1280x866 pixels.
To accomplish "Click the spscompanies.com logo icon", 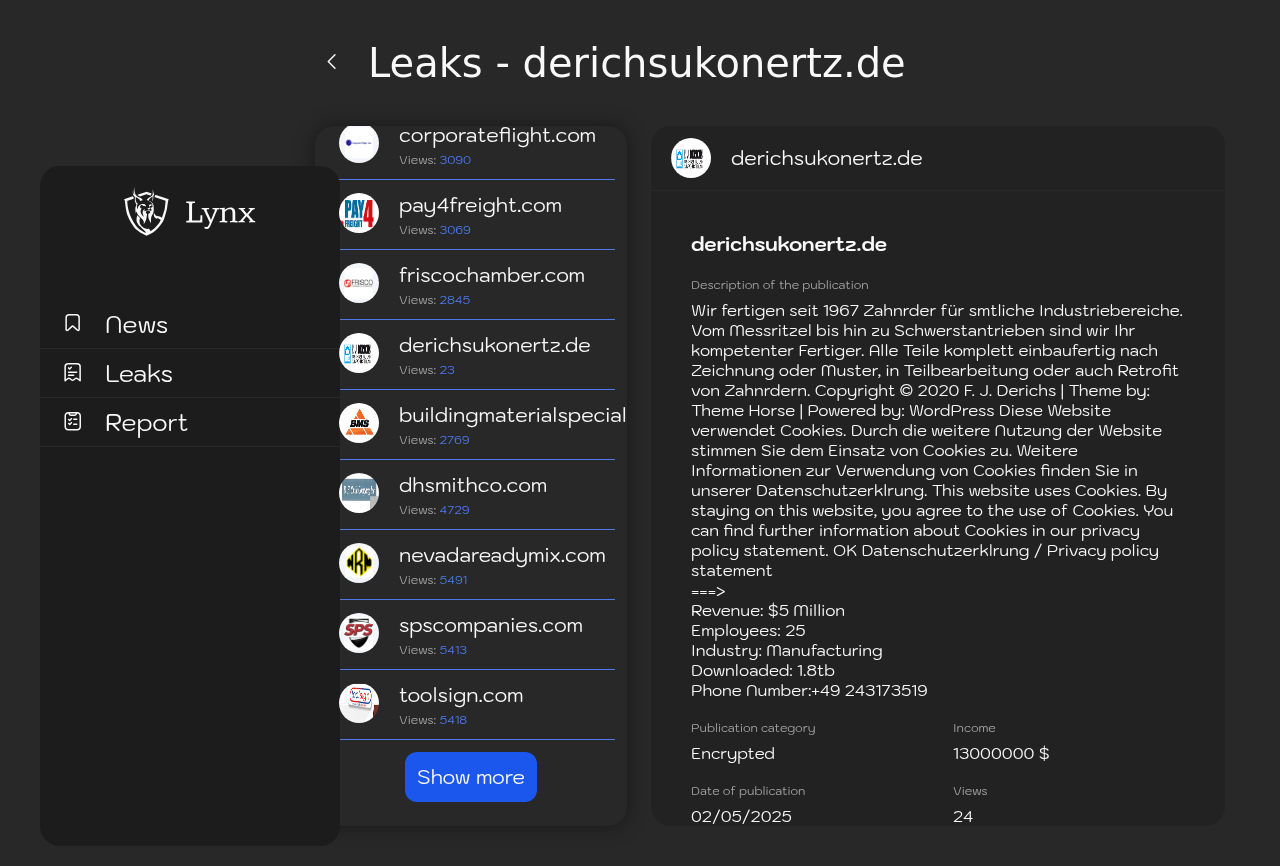I will click(x=359, y=633).
